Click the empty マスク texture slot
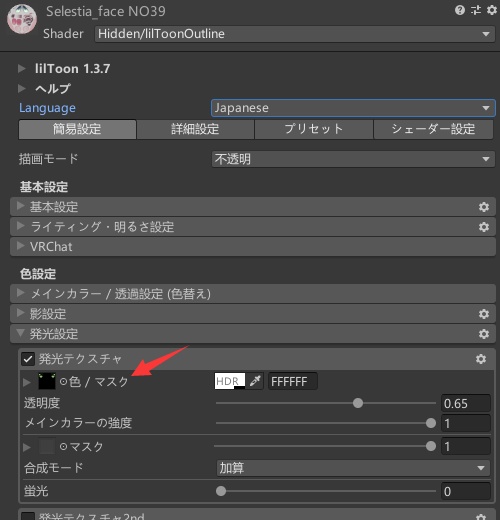 click(x=47, y=446)
